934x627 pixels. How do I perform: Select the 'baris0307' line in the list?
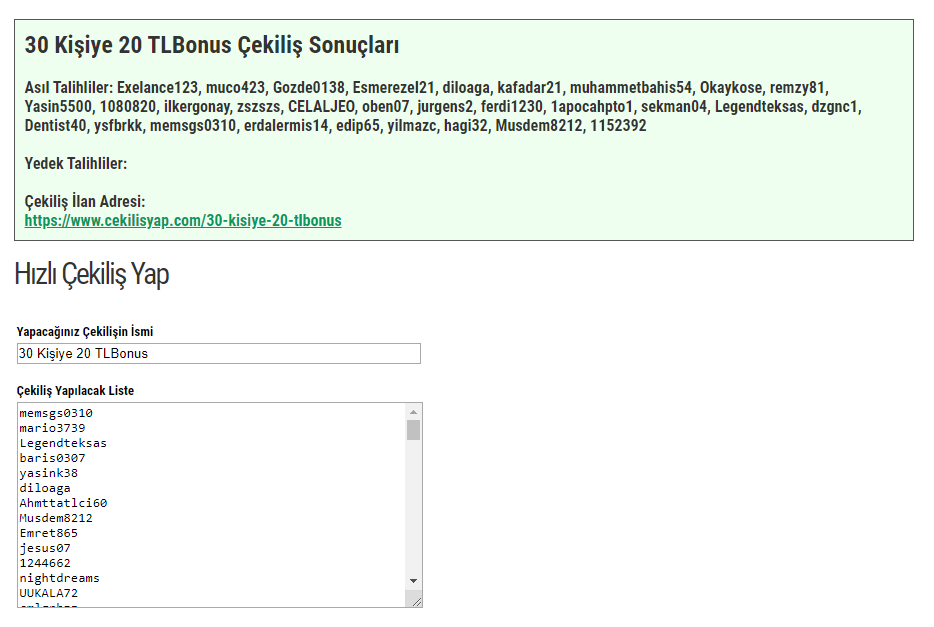click(52, 458)
